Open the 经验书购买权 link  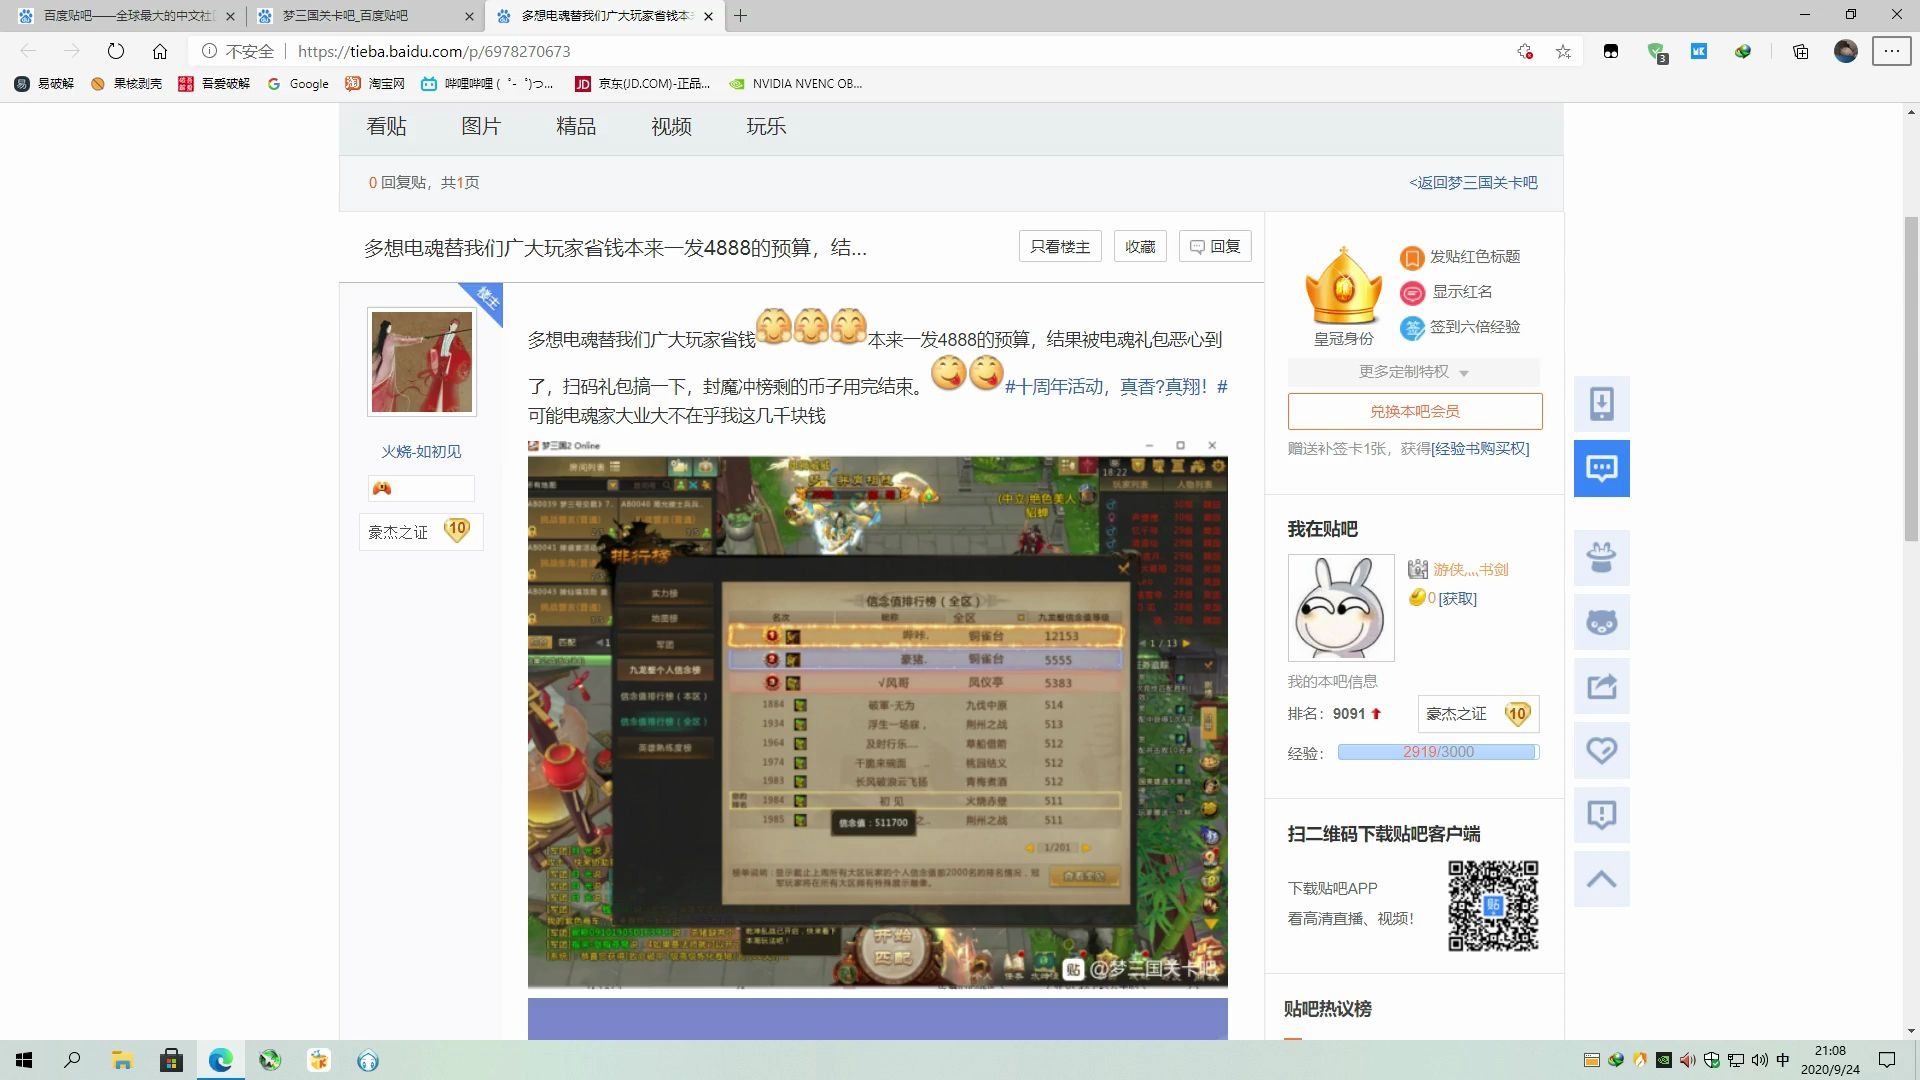1480,449
